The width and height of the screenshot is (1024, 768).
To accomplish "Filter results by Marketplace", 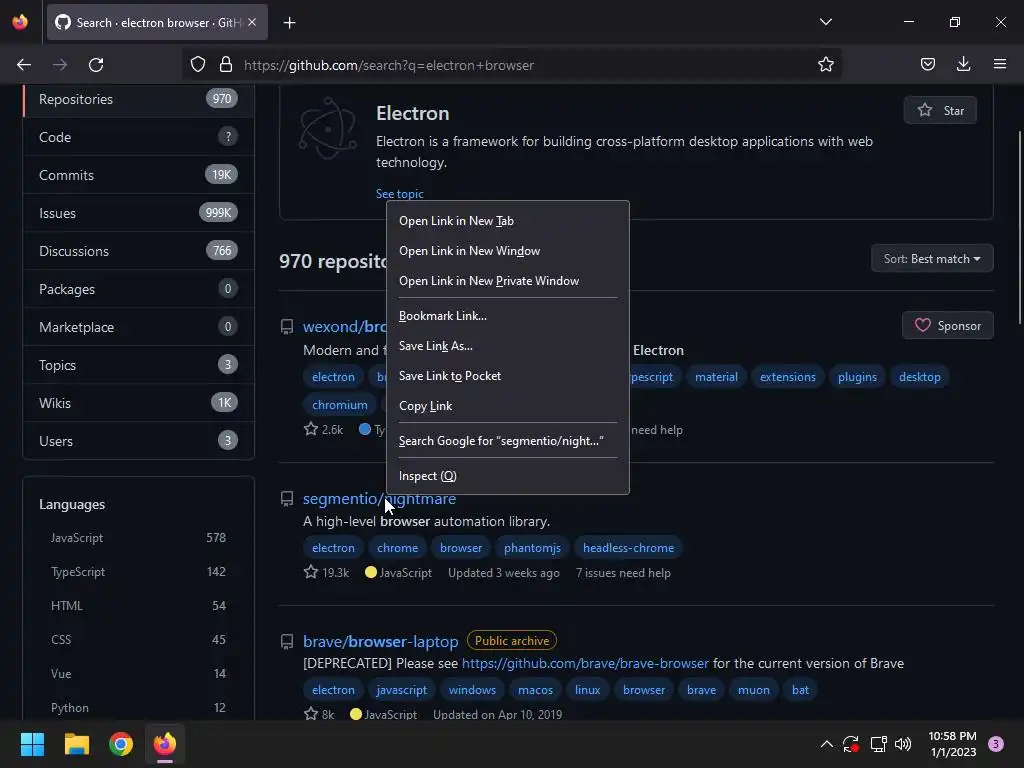I will (x=138, y=327).
